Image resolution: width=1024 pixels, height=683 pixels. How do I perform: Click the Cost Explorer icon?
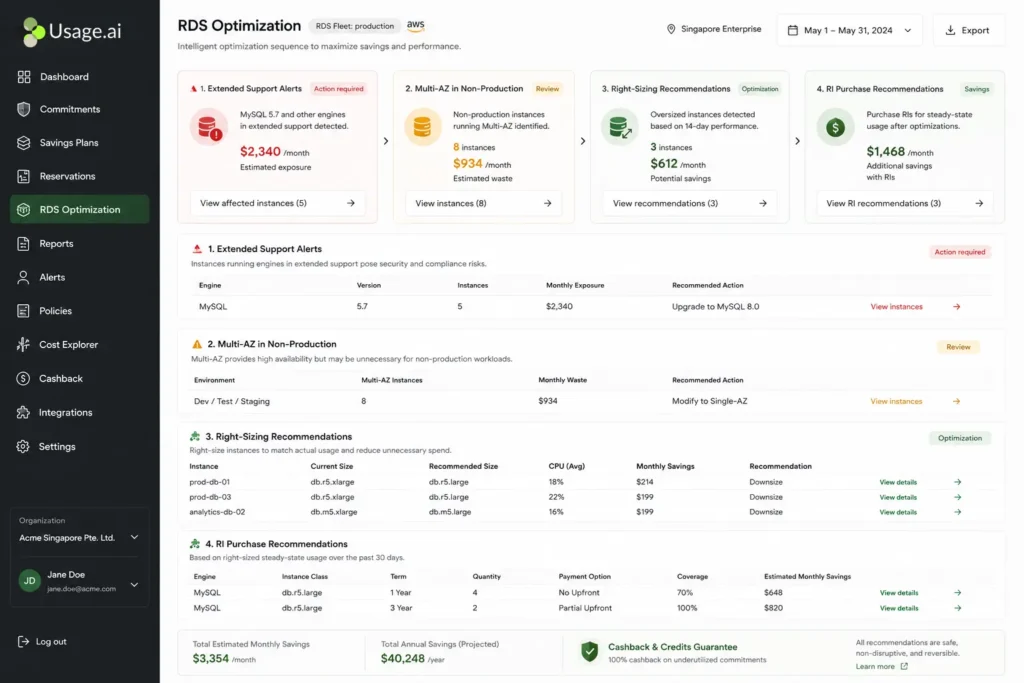click(24, 345)
